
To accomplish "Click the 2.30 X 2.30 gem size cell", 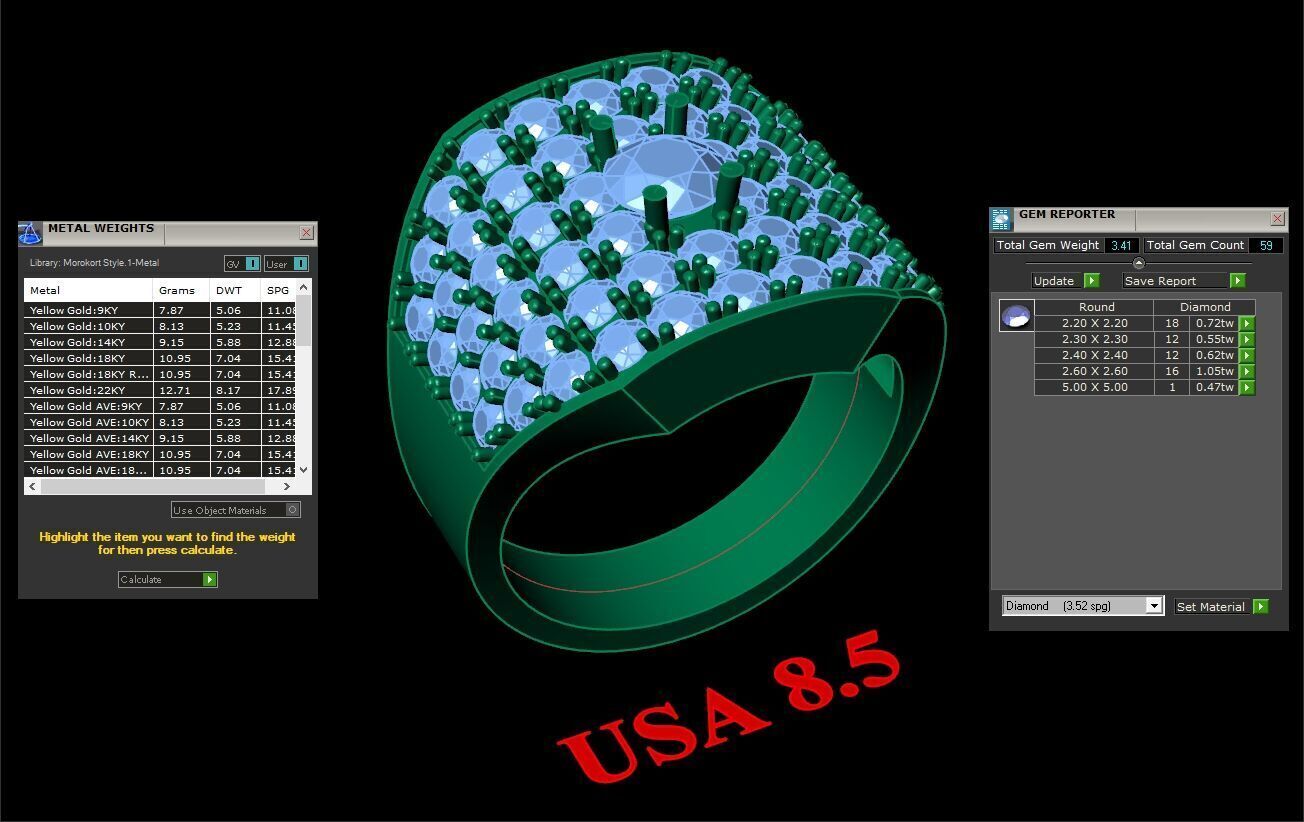I will point(1094,340).
